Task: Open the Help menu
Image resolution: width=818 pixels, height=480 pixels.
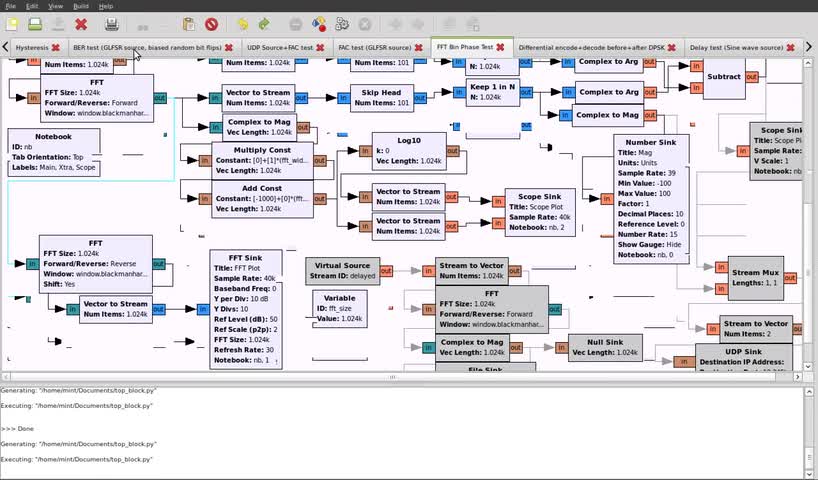Action: click(105, 6)
